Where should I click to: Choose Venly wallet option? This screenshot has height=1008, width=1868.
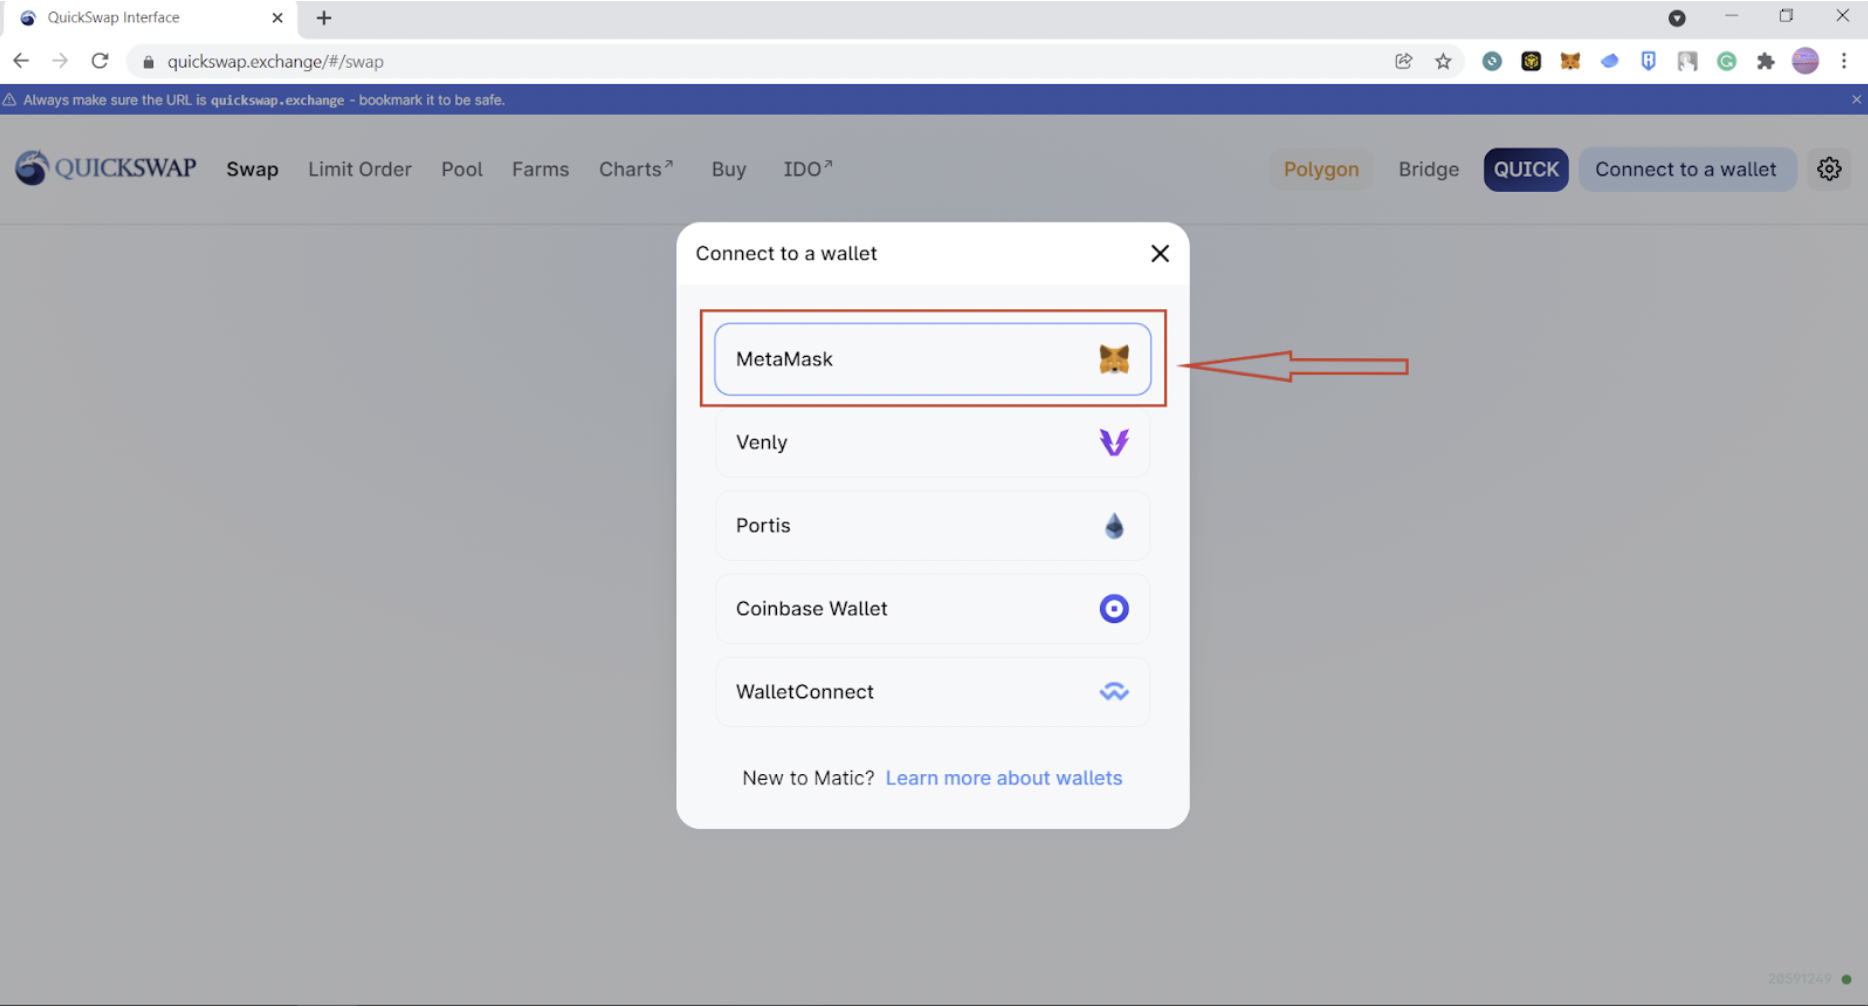(932, 442)
